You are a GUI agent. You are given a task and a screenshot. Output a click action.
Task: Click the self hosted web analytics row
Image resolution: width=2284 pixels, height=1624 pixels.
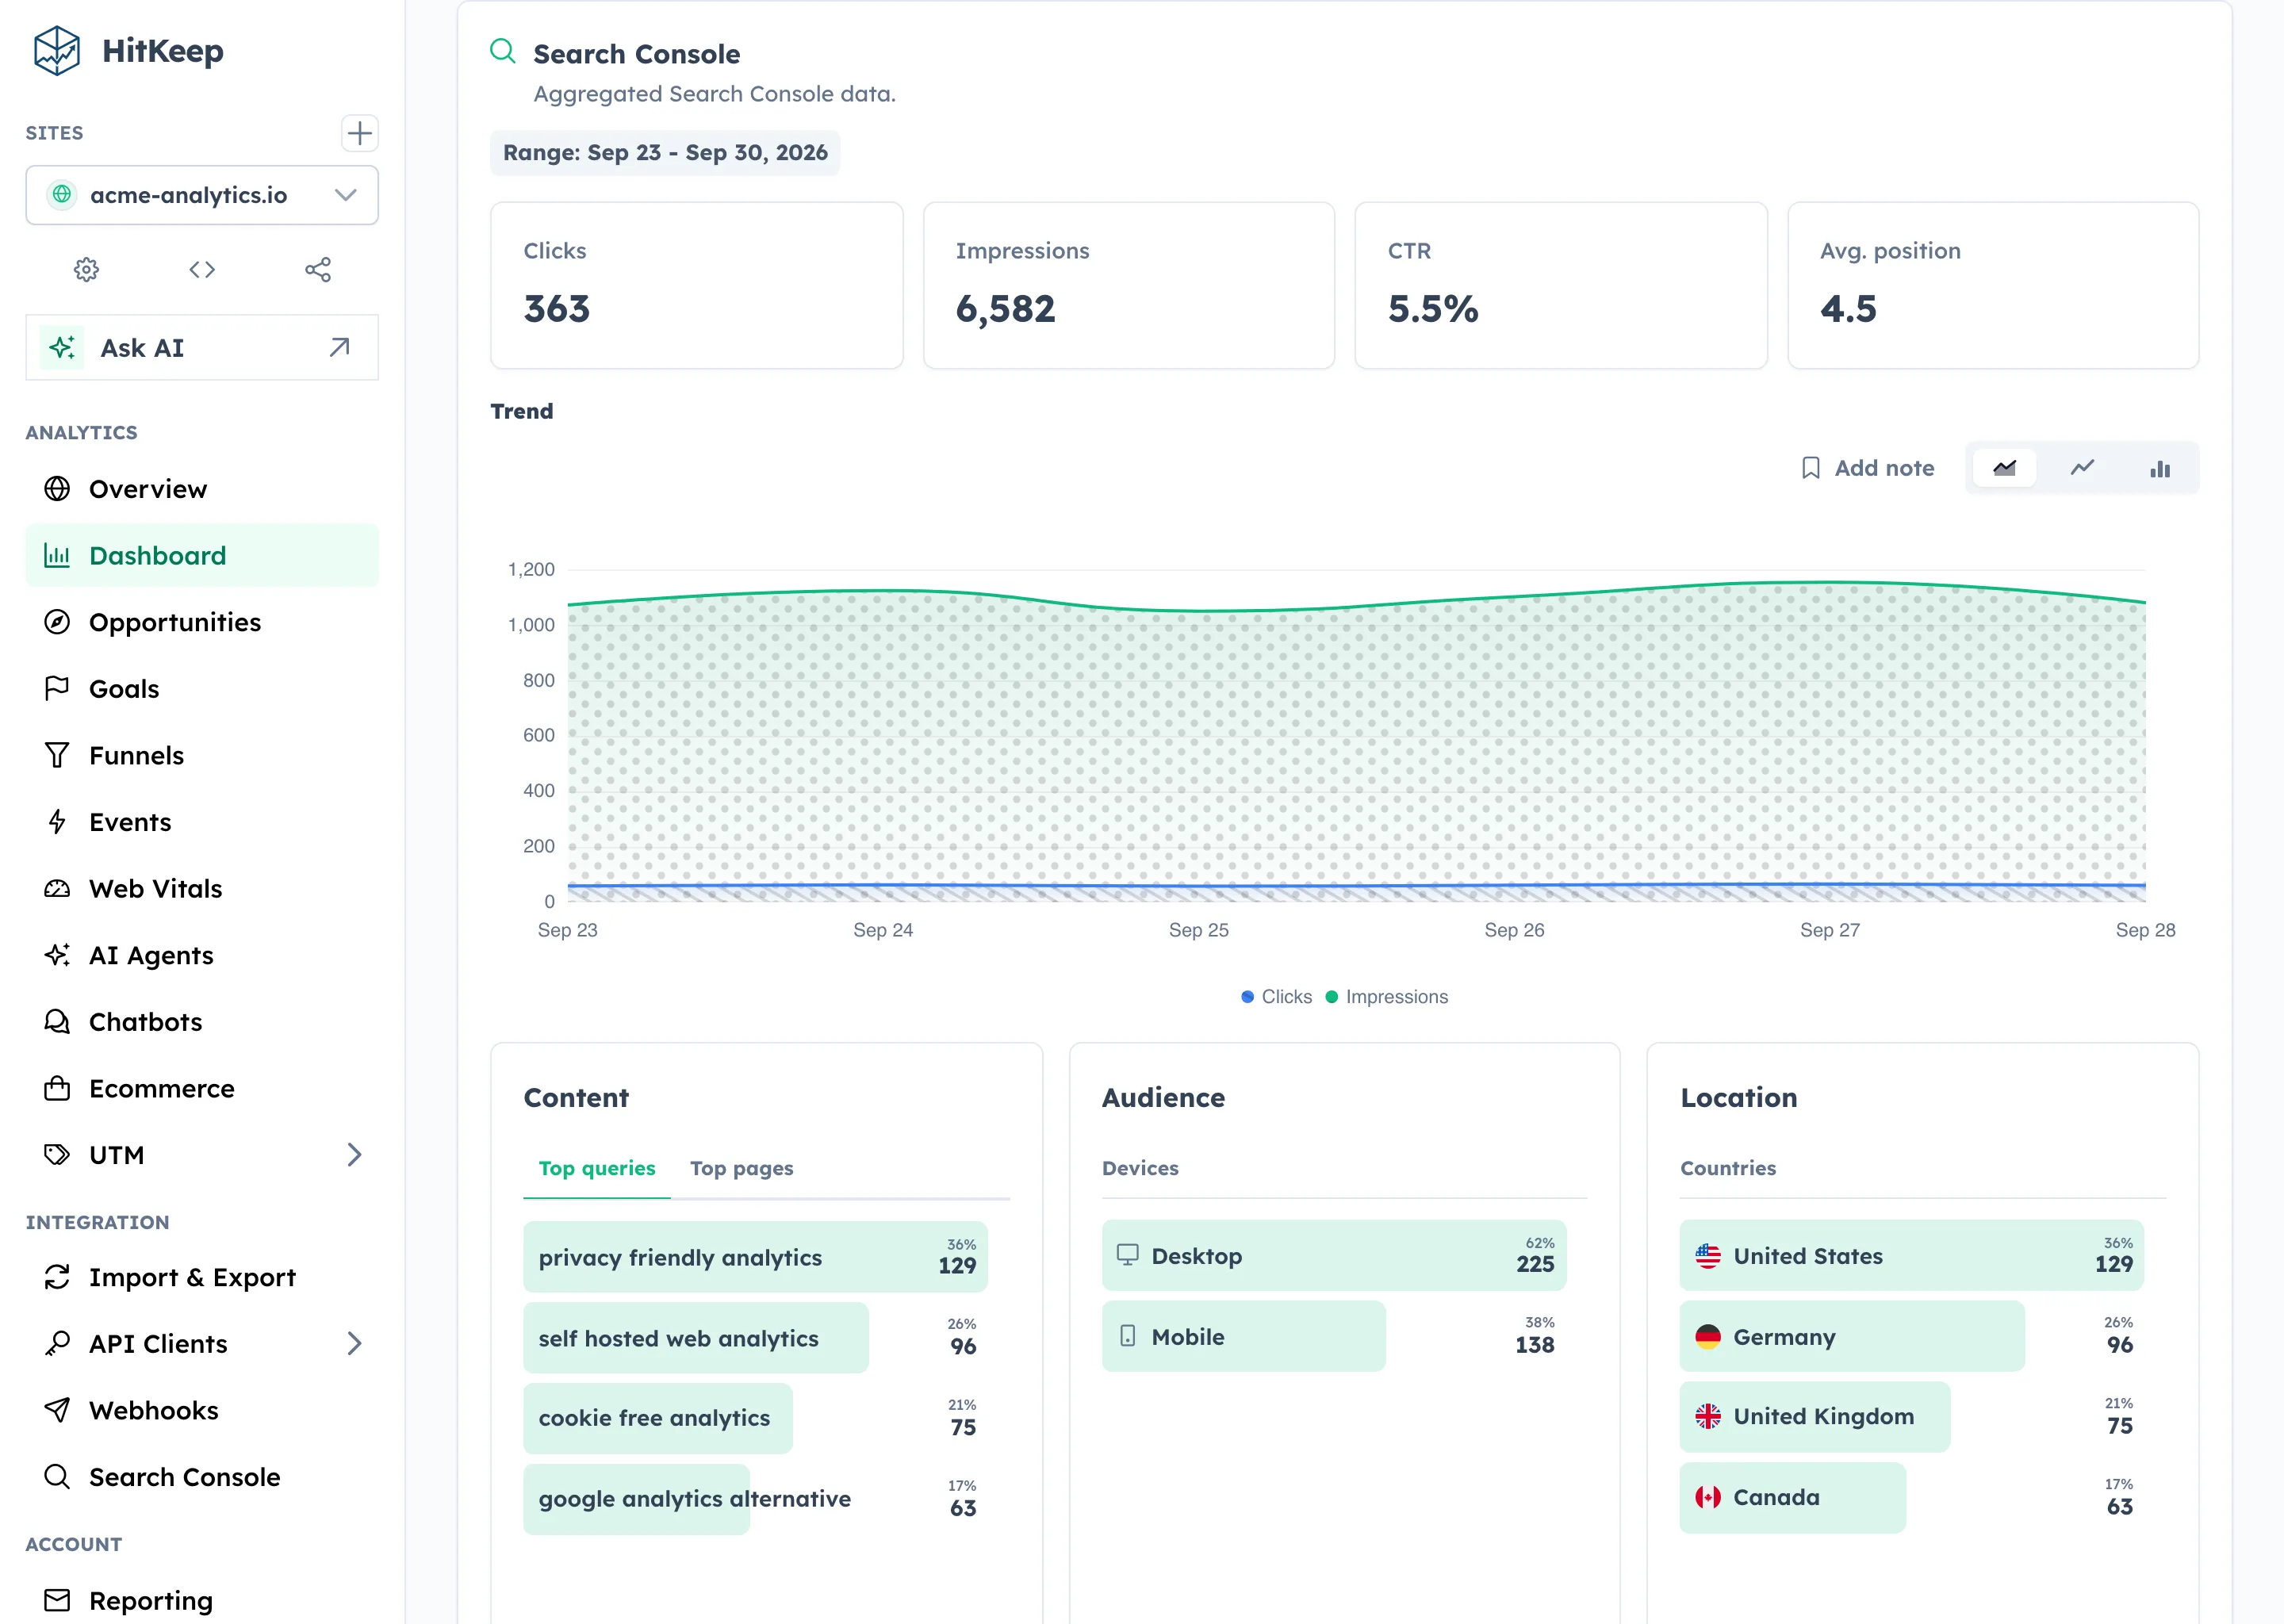756,1338
